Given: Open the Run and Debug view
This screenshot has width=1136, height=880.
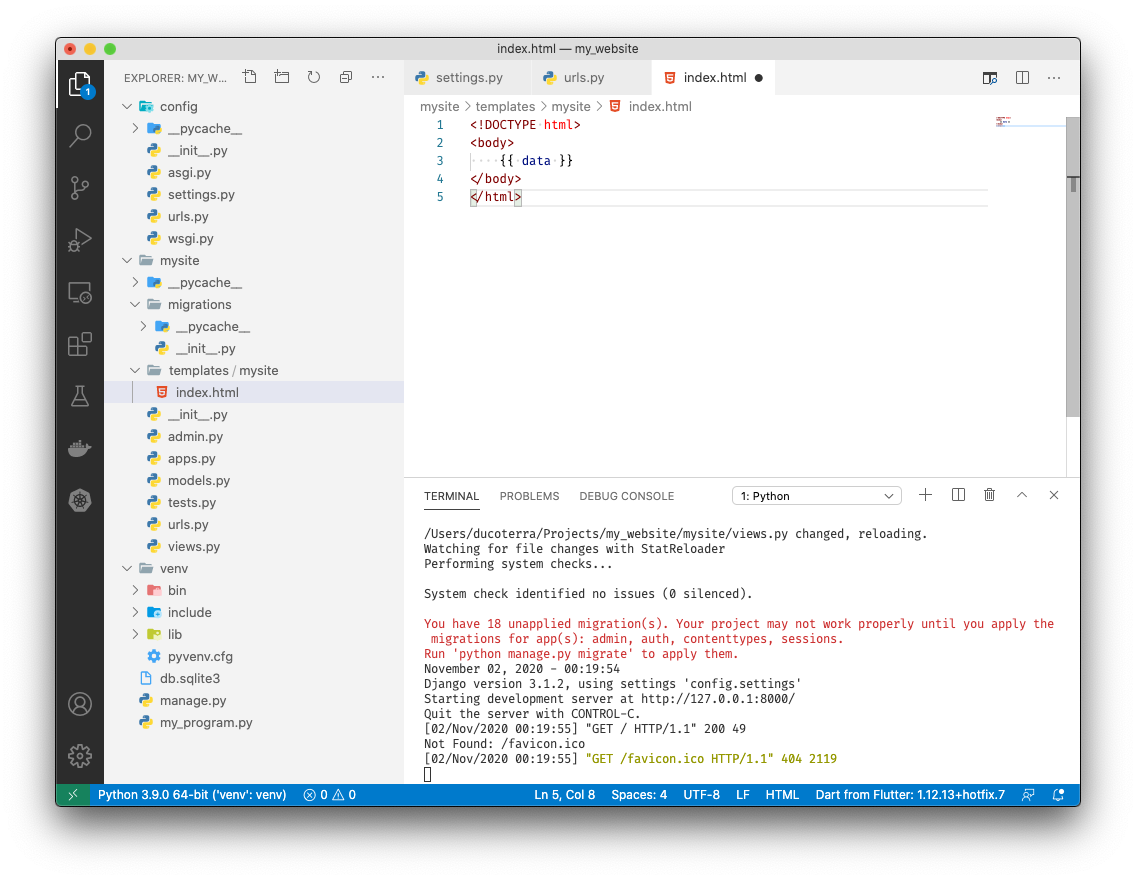Looking at the screenshot, I should [x=80, y=240].
